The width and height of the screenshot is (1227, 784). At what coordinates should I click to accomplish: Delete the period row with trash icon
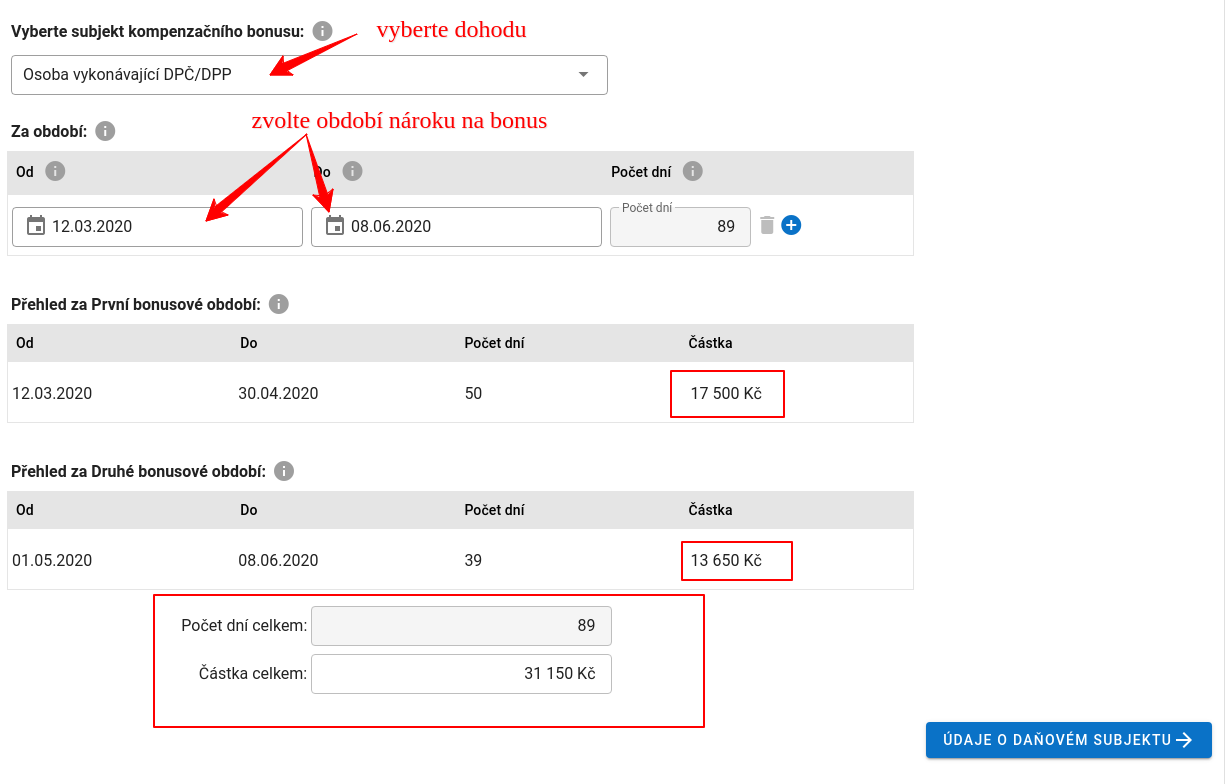767,225
